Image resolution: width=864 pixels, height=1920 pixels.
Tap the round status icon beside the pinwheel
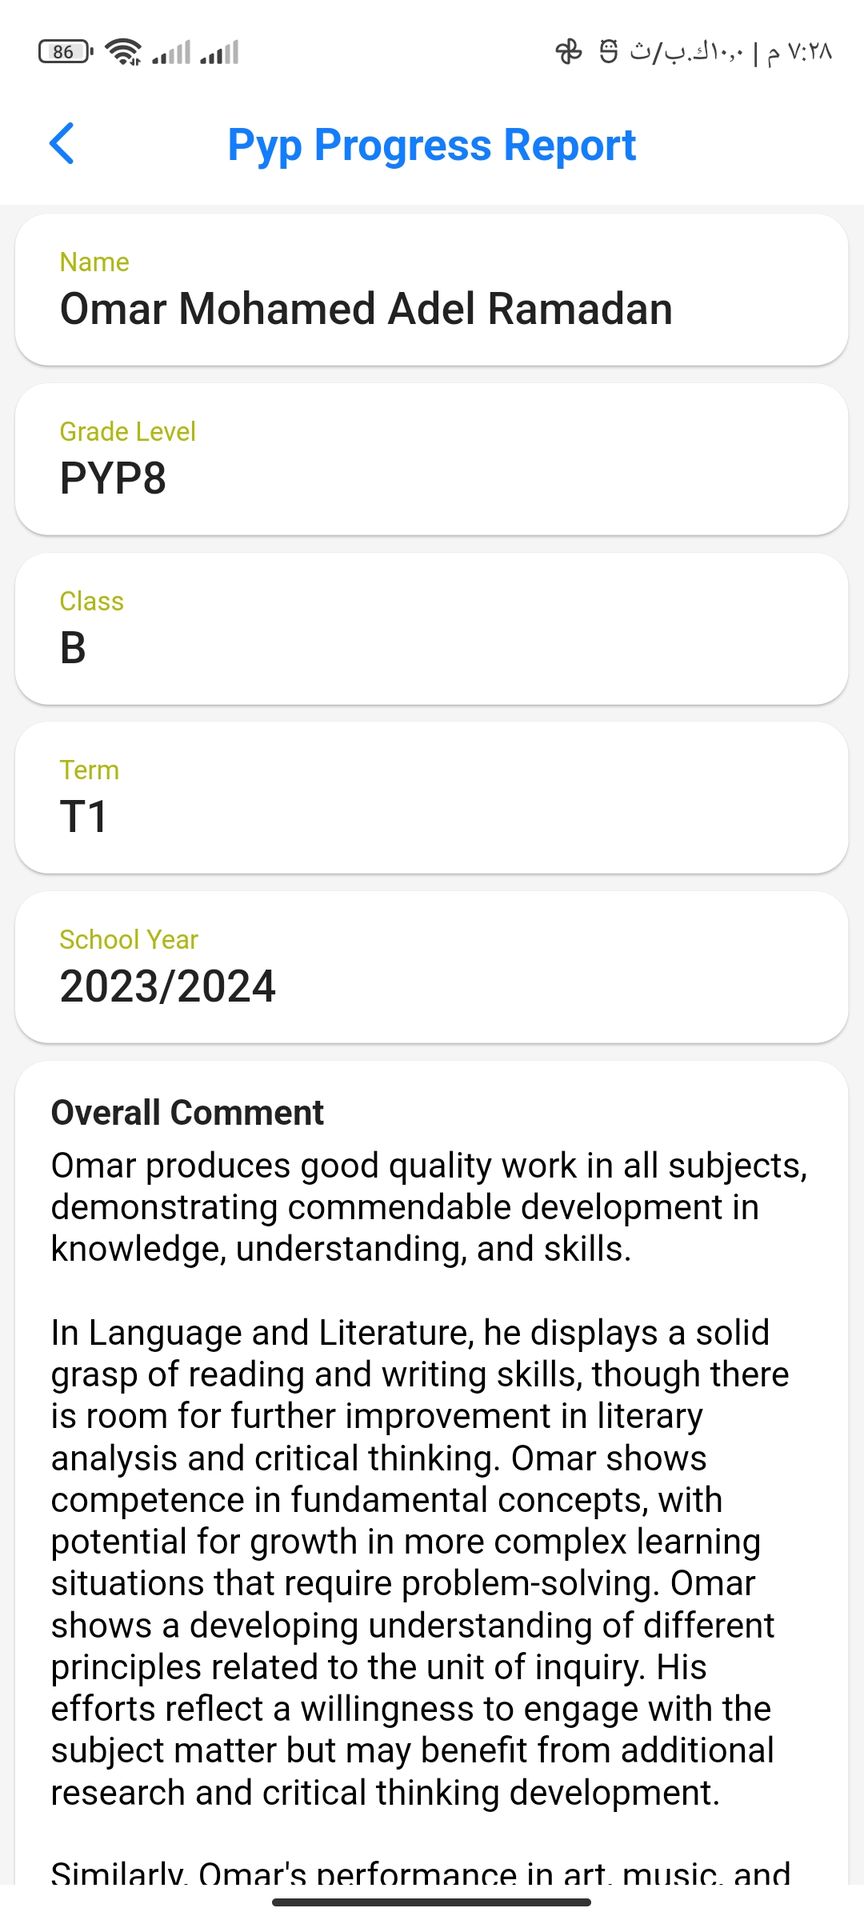[608, 51]
